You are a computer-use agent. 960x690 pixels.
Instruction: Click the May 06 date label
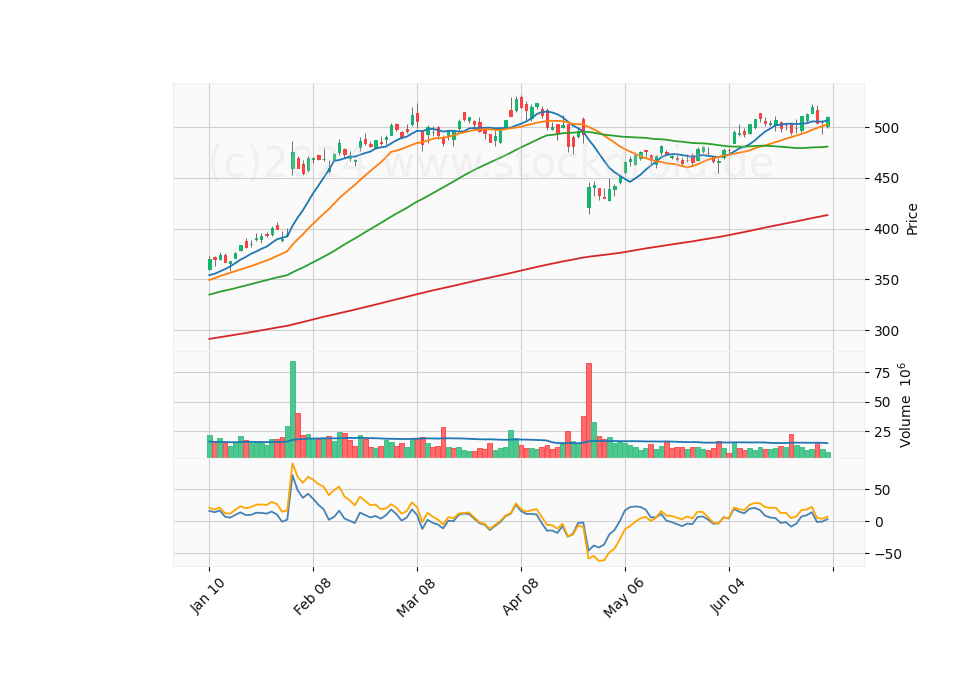click(x=624, y=597)
